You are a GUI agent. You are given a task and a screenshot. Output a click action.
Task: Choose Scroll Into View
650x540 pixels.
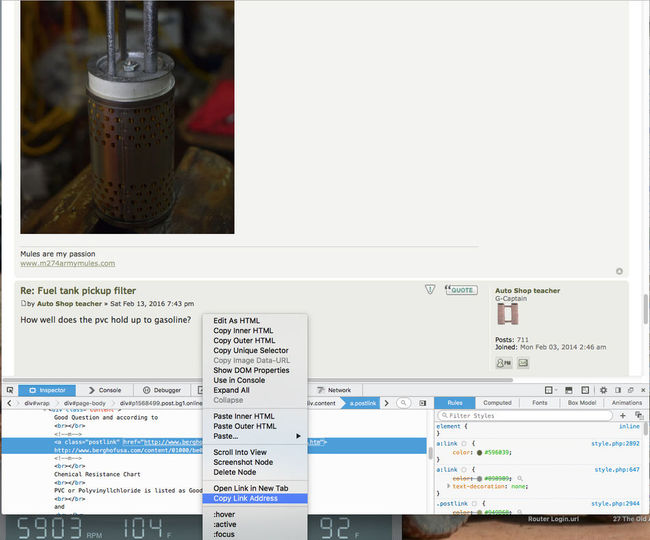(x=255, y=453)
